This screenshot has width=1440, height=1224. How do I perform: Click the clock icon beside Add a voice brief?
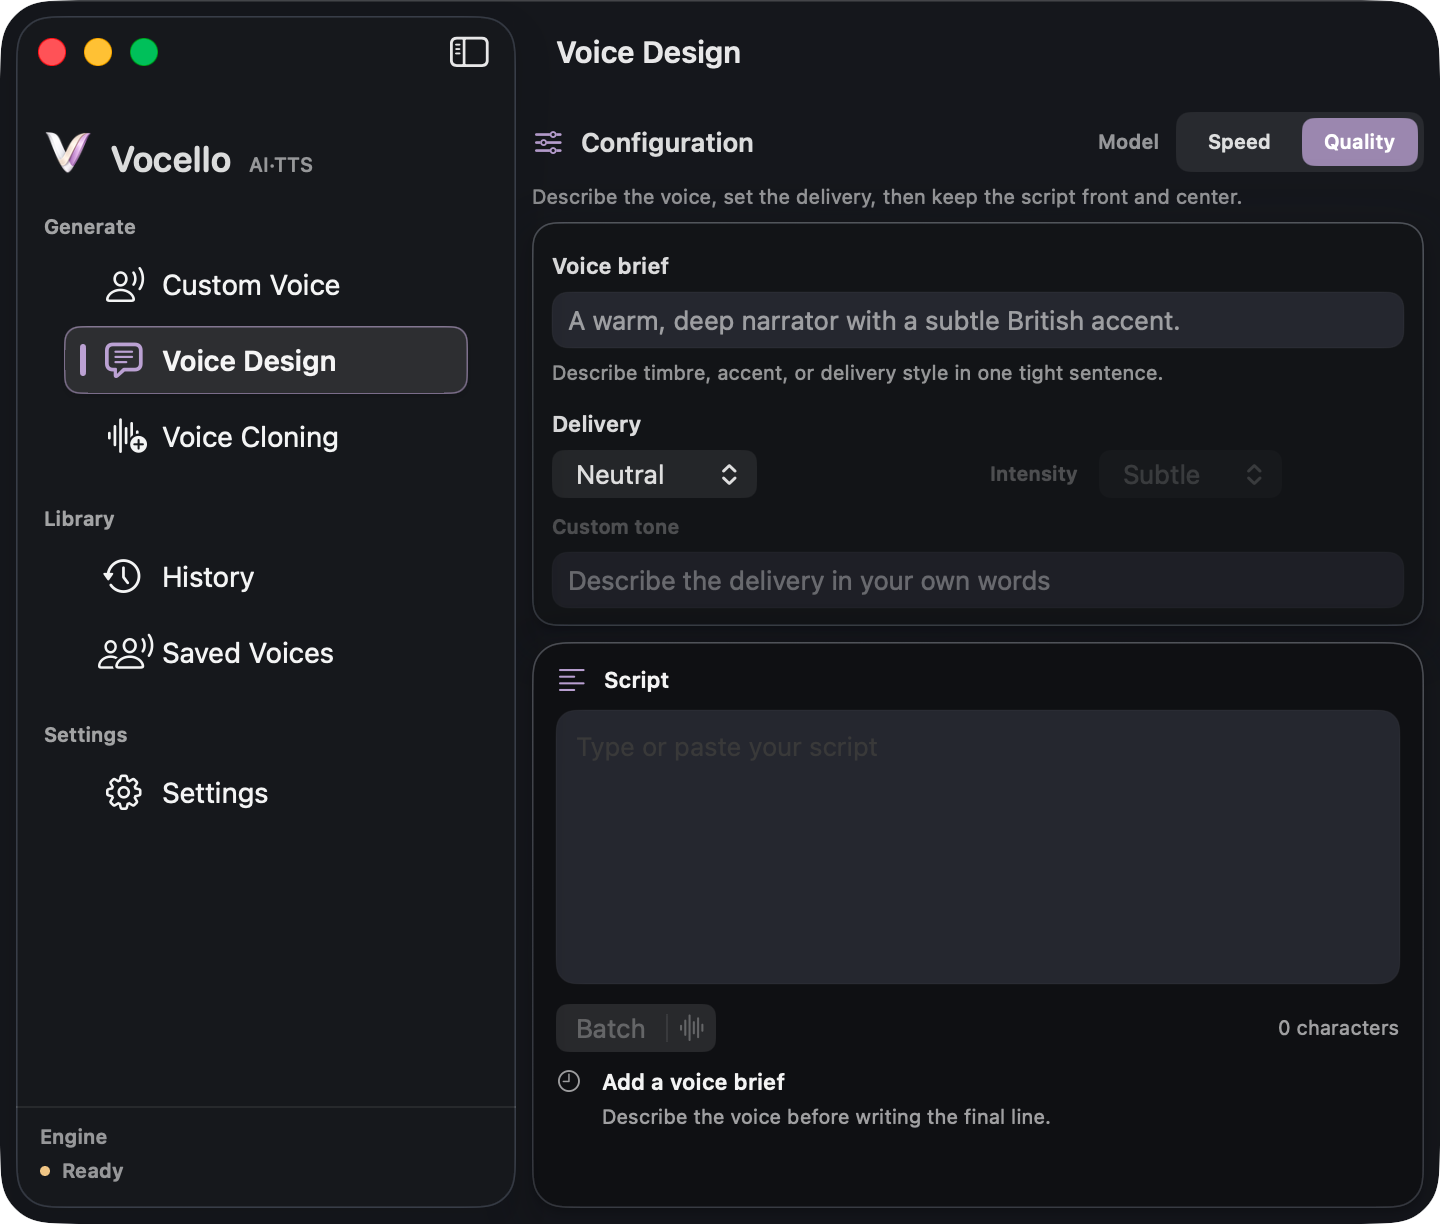point(569,1081)
